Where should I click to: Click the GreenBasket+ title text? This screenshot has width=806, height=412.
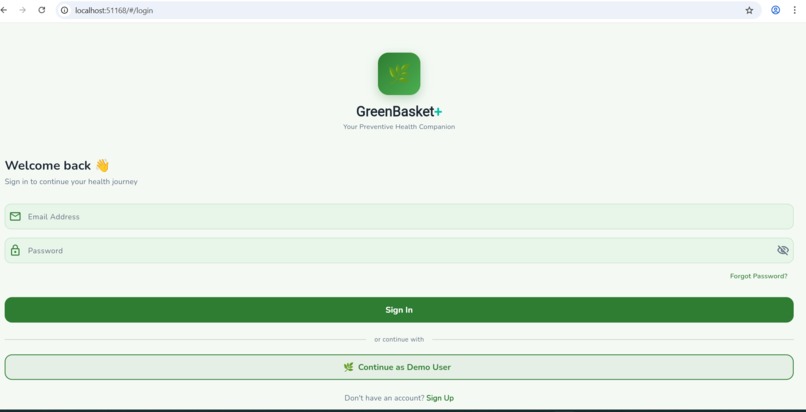point(399,111)
